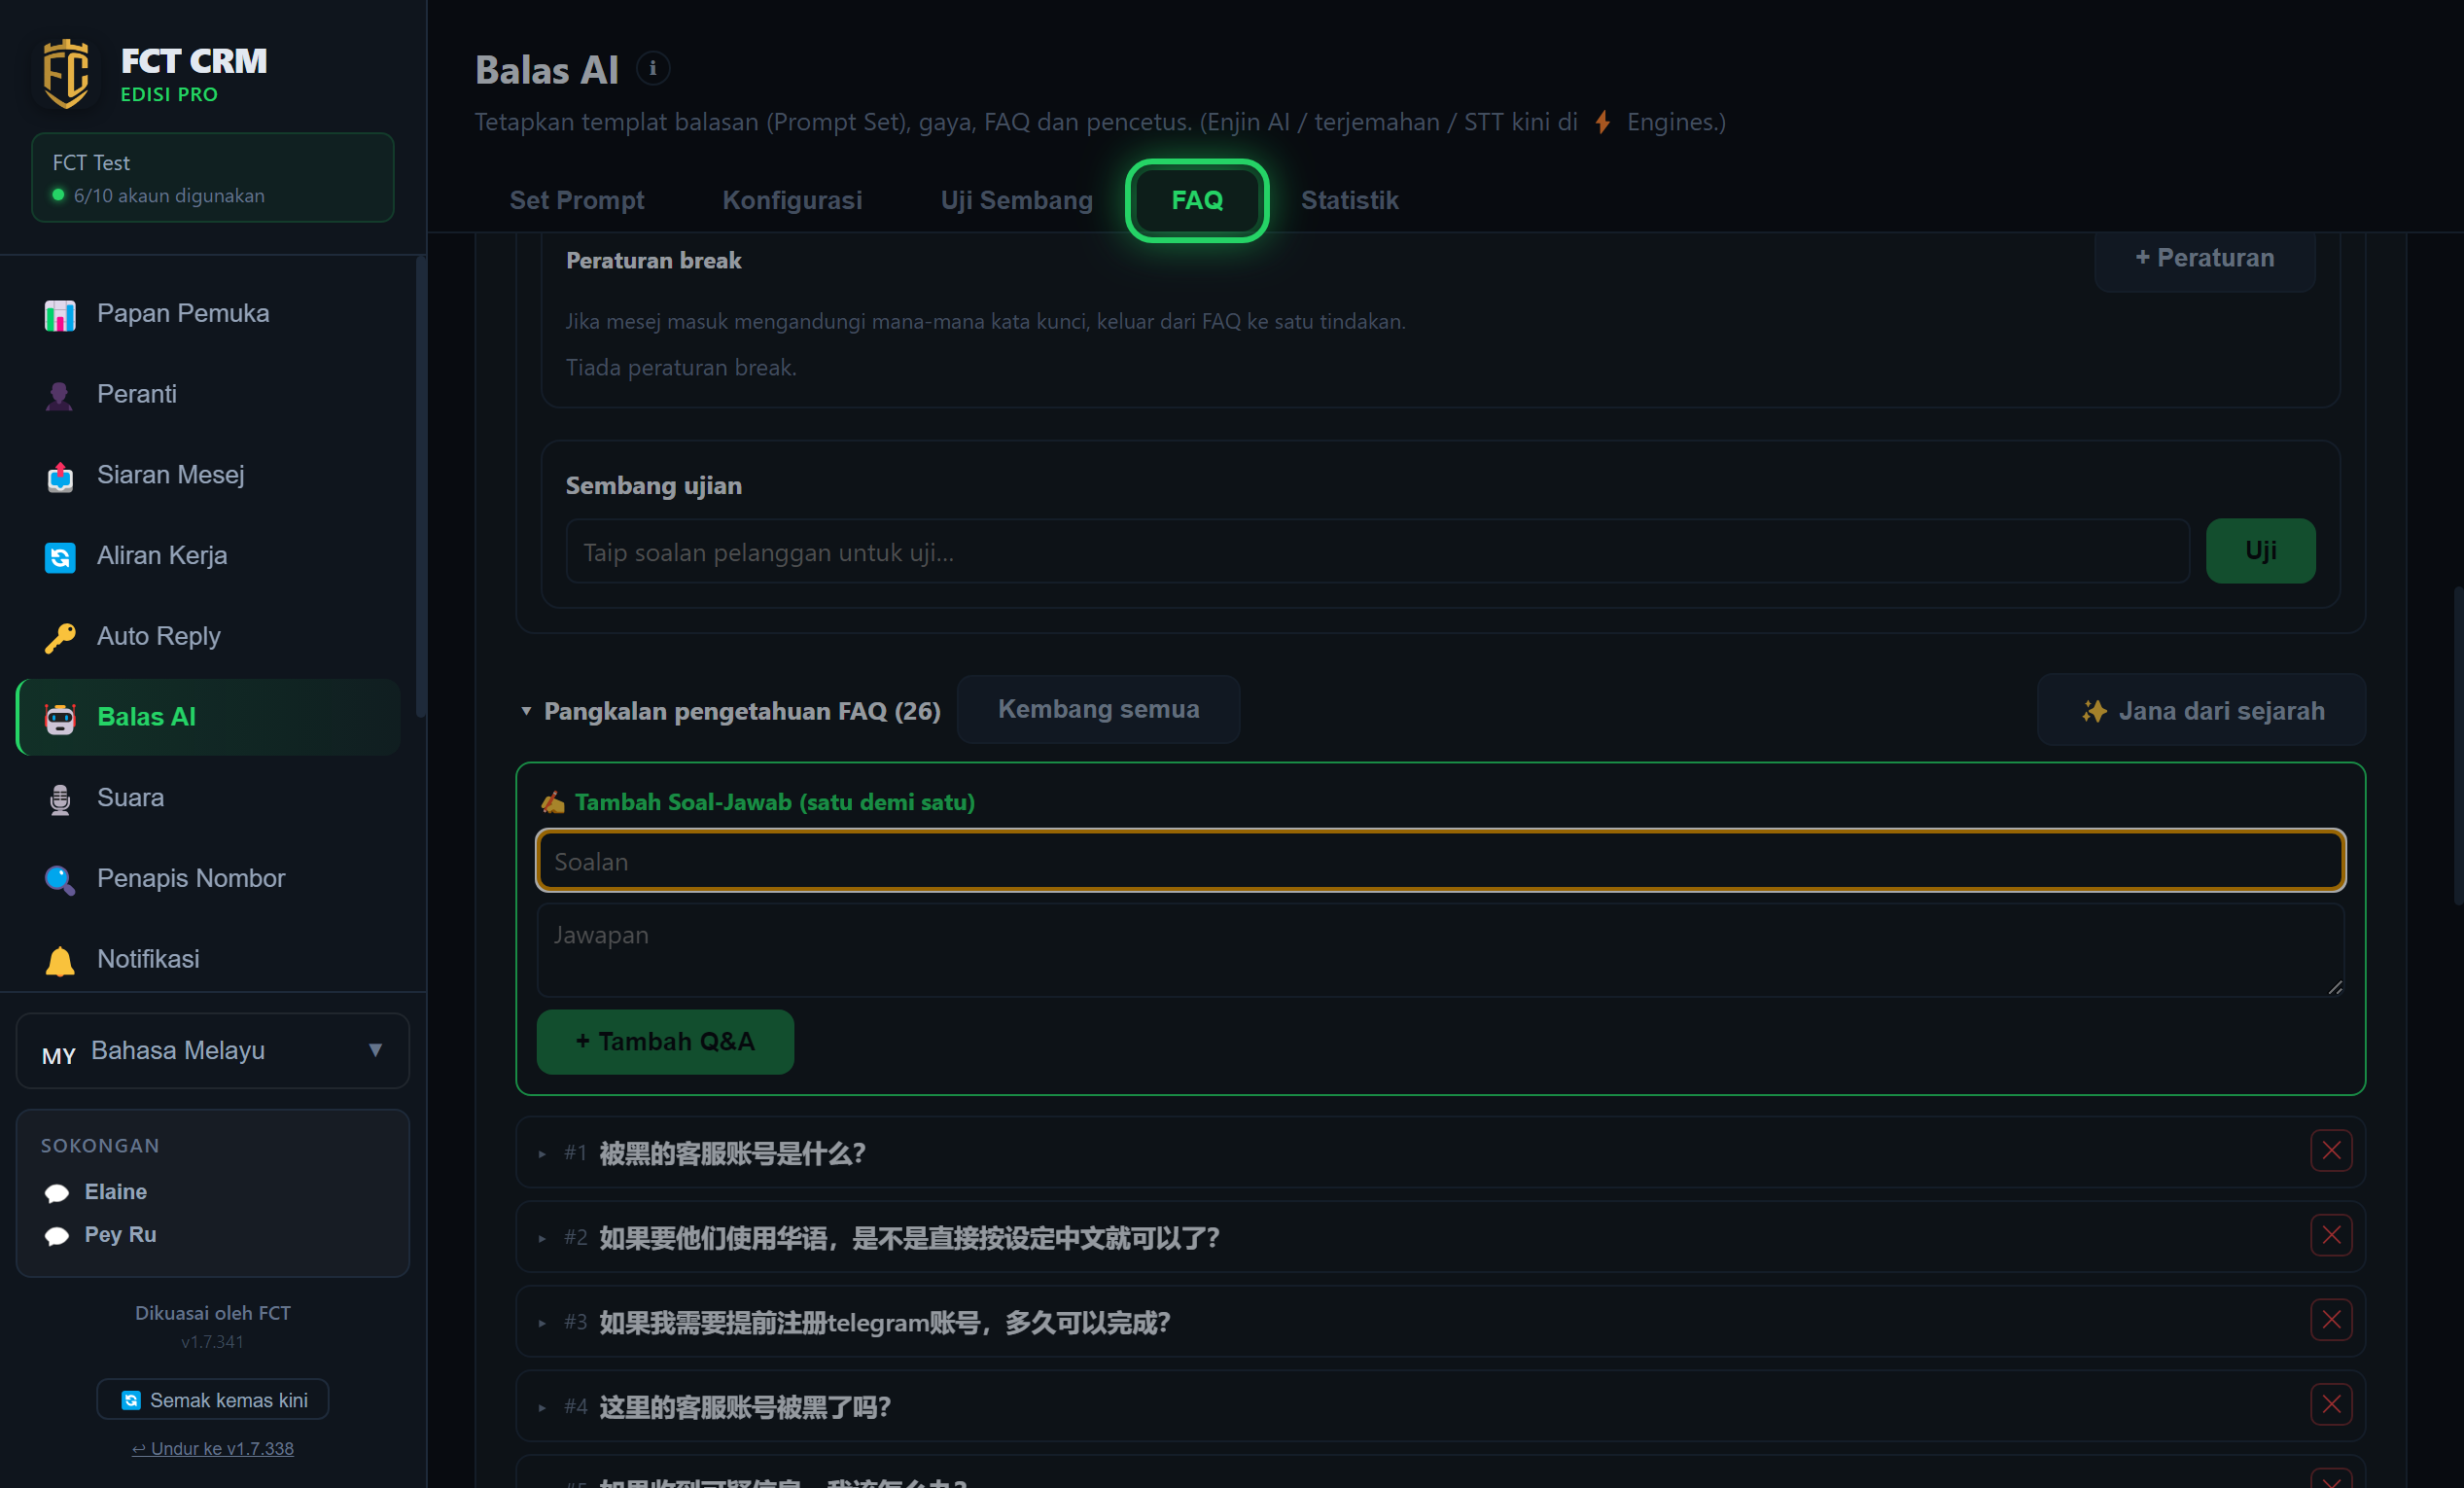This screenshot has width=2464, height=1488.
Task: Go to Papan Pemuka in sidebar
Action: click(208, 314)
